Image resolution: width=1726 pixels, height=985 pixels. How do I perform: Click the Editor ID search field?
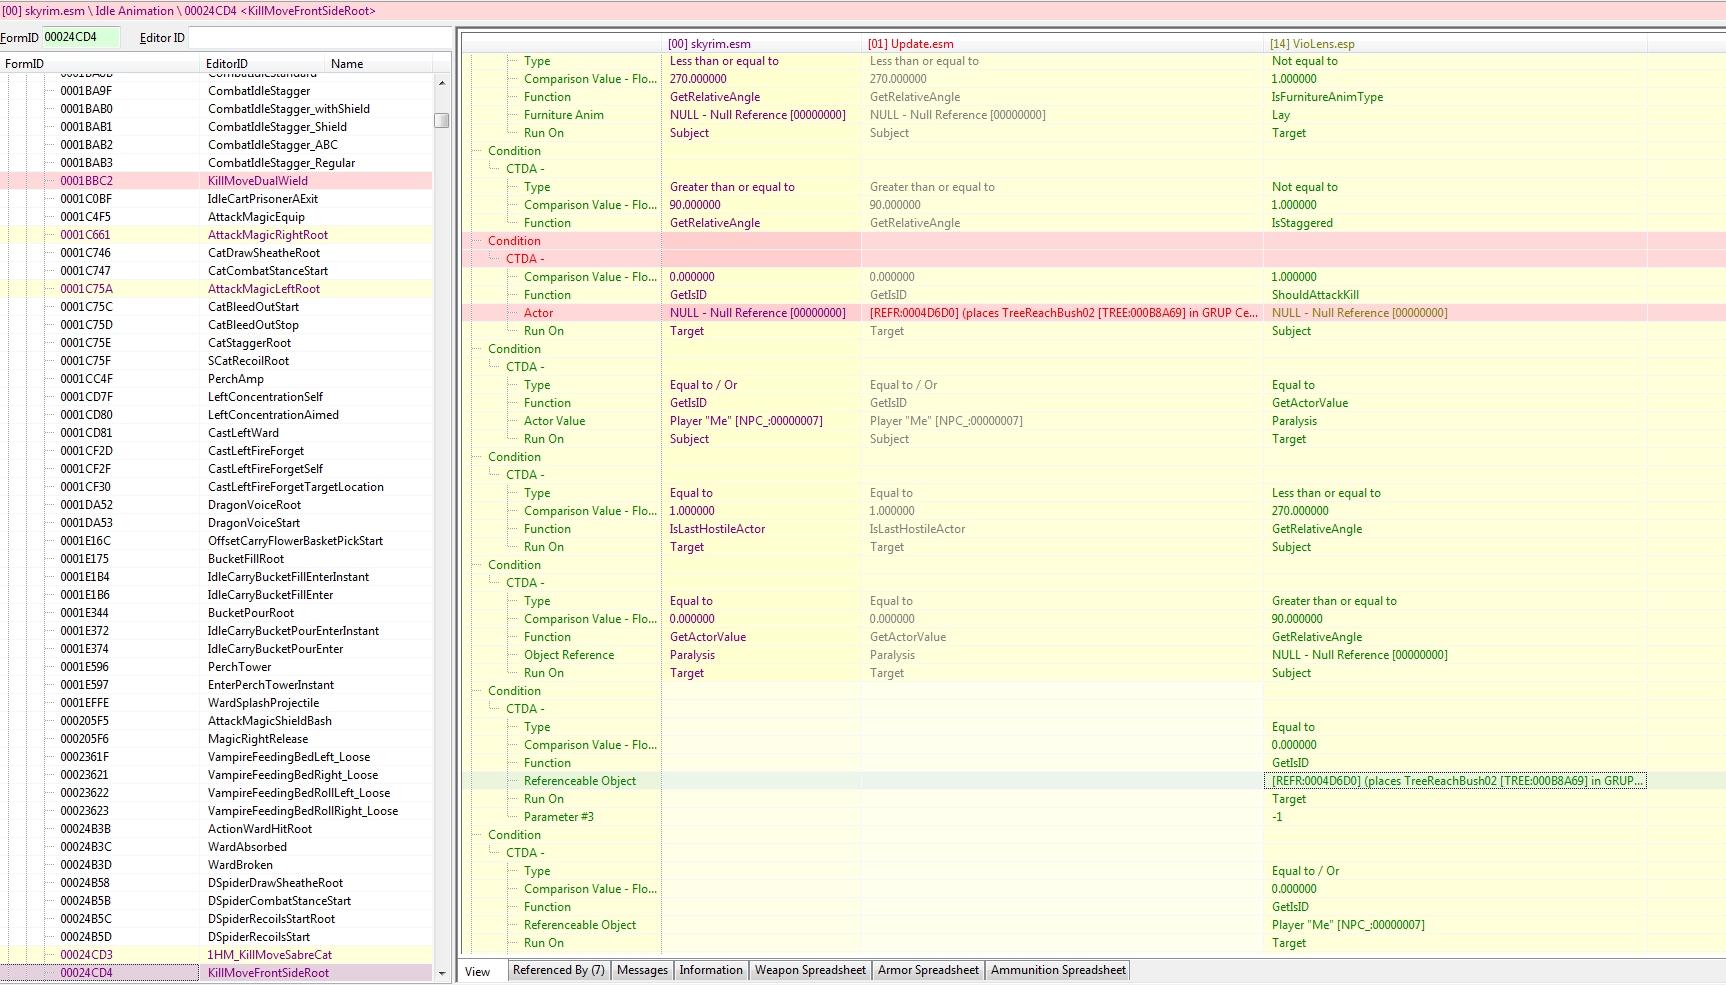318,38
